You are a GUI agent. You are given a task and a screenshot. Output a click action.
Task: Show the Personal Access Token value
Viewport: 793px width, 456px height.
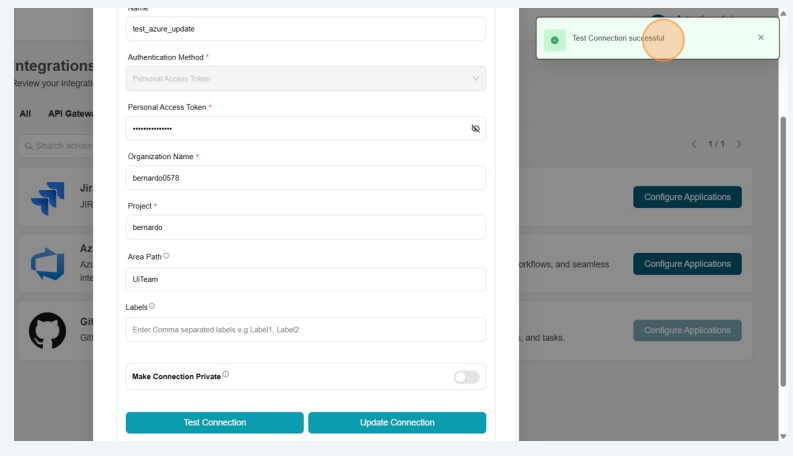tap(475, 129)
